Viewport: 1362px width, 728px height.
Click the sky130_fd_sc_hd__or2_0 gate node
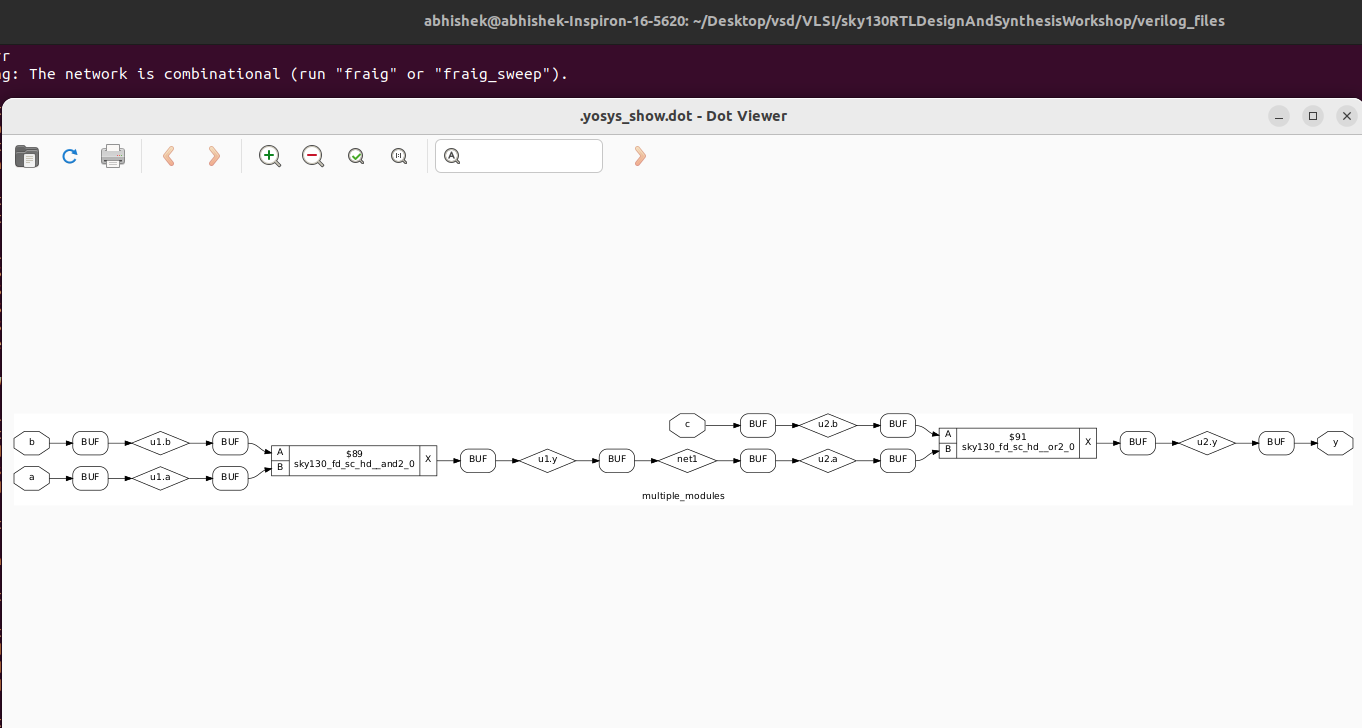point(1017,441)
